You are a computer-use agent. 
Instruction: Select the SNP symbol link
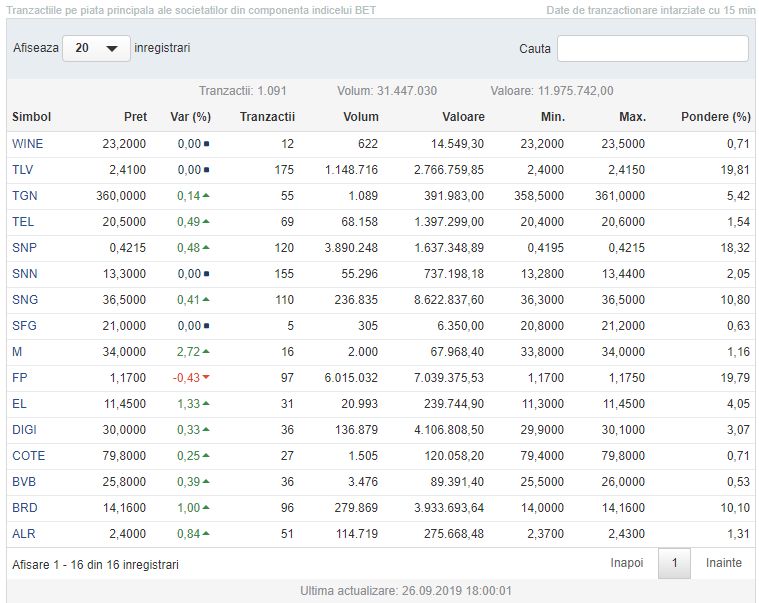click(24, 248)
